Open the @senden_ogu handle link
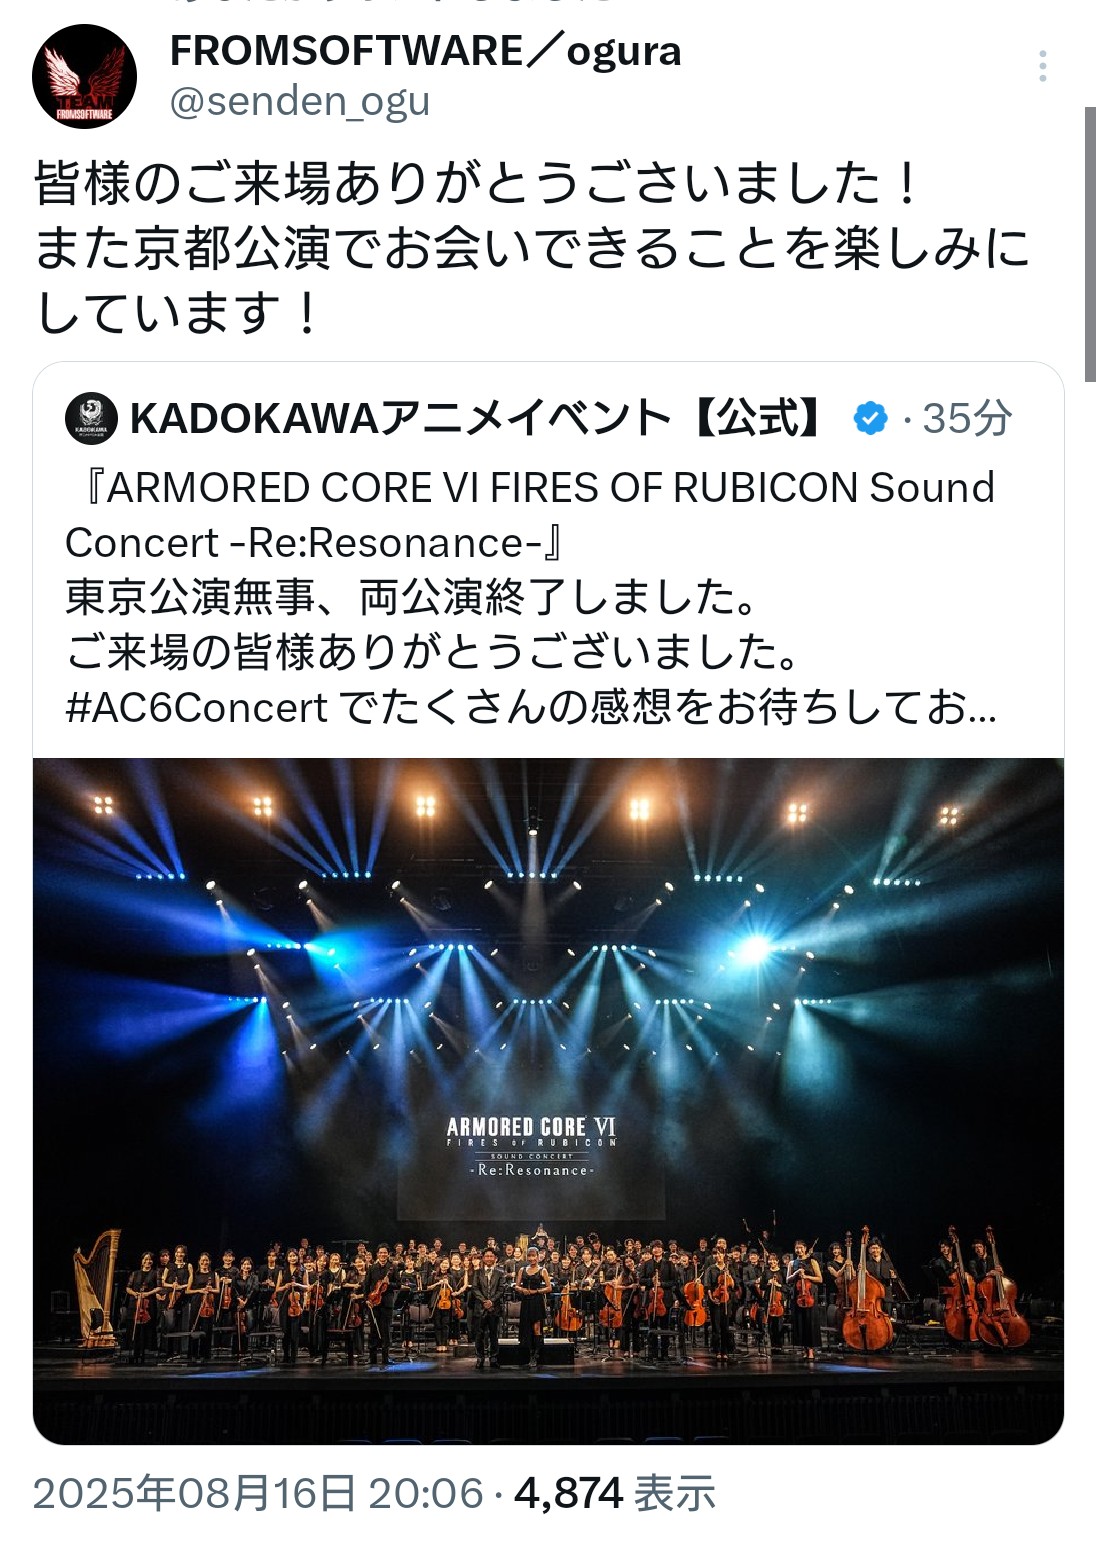The image size is (1096, 1544). [x=300, y=101]
